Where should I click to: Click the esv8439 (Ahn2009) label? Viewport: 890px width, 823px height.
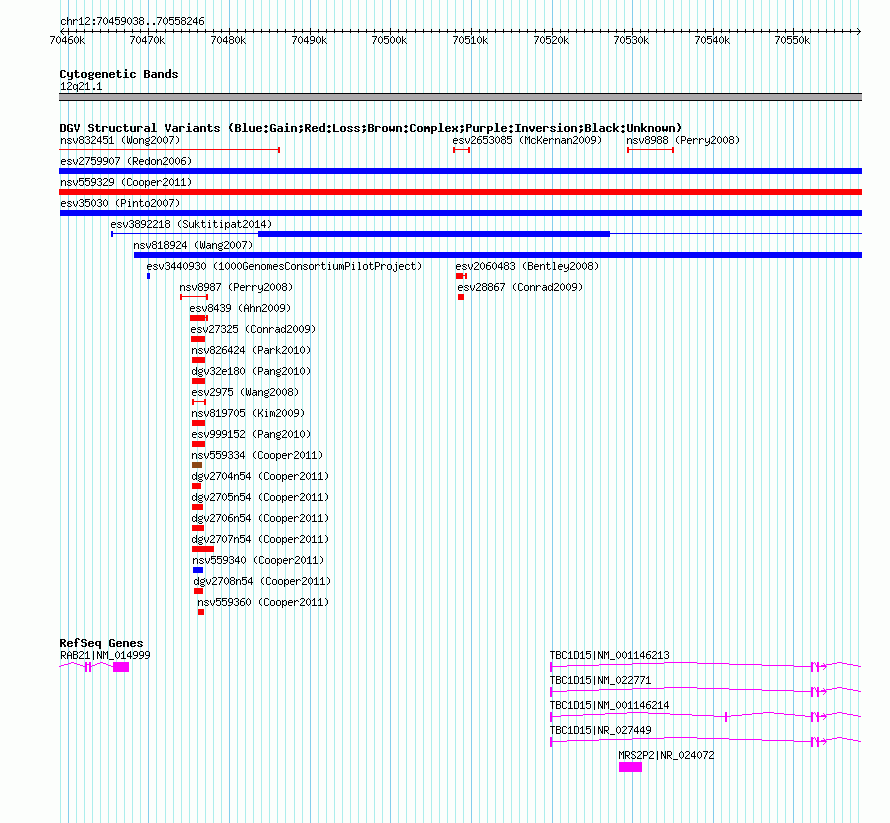(x=240, y=308)
